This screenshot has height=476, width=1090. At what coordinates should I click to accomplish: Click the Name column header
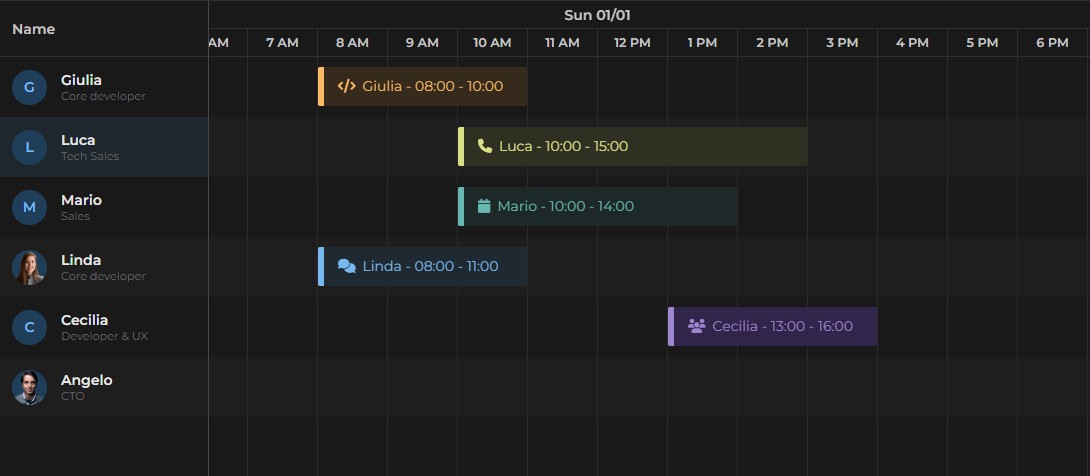[34, 29]
